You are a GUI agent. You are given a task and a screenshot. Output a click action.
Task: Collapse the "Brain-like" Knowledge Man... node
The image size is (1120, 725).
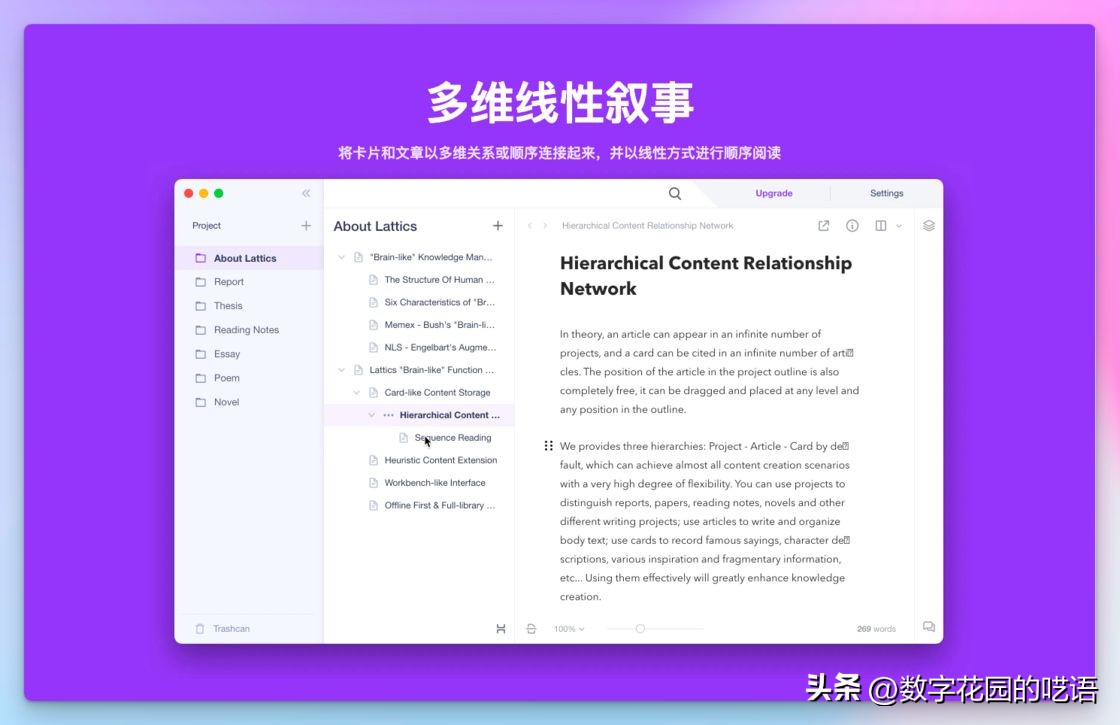pyautogui.click(x=341, y=257)
